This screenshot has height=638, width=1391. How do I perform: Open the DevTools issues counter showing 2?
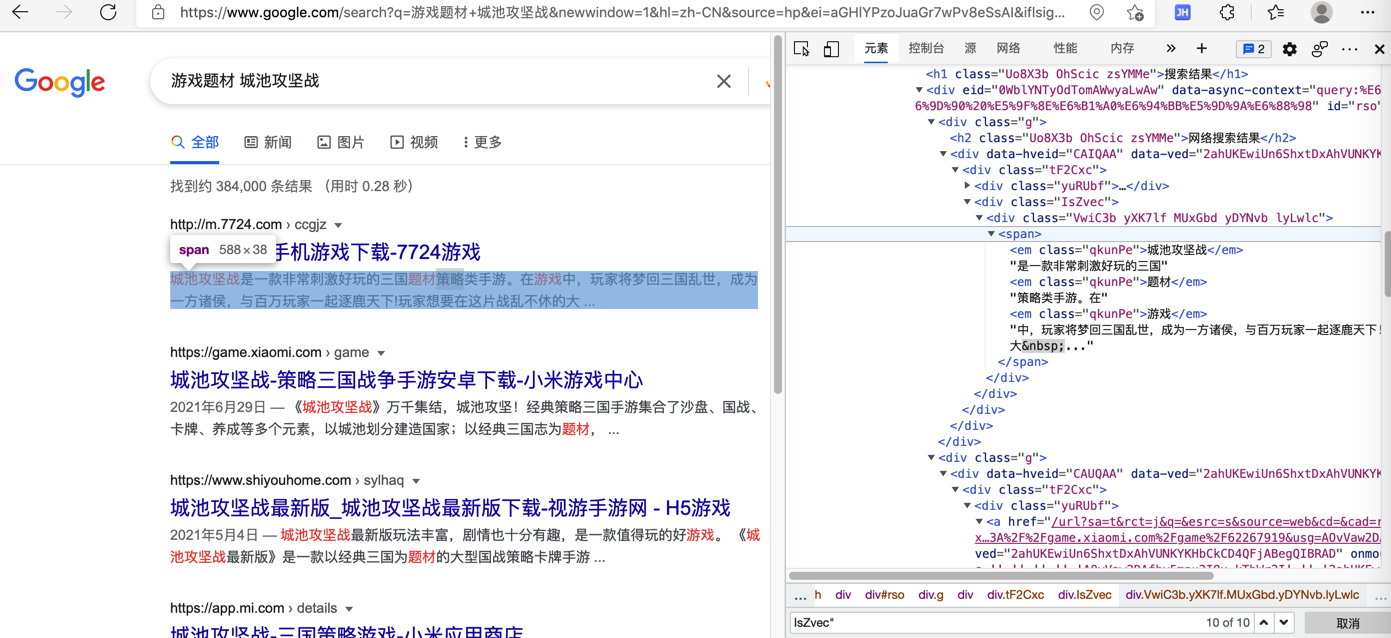[1253, 49]
